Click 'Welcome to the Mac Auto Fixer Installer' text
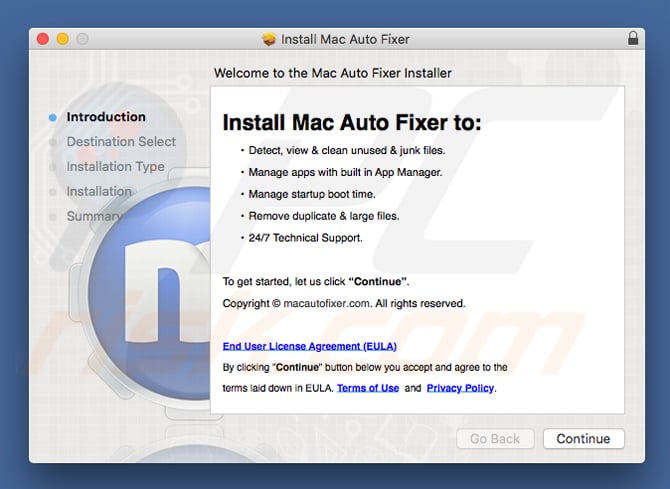The image size is (670, 489). tap(332, 73)
